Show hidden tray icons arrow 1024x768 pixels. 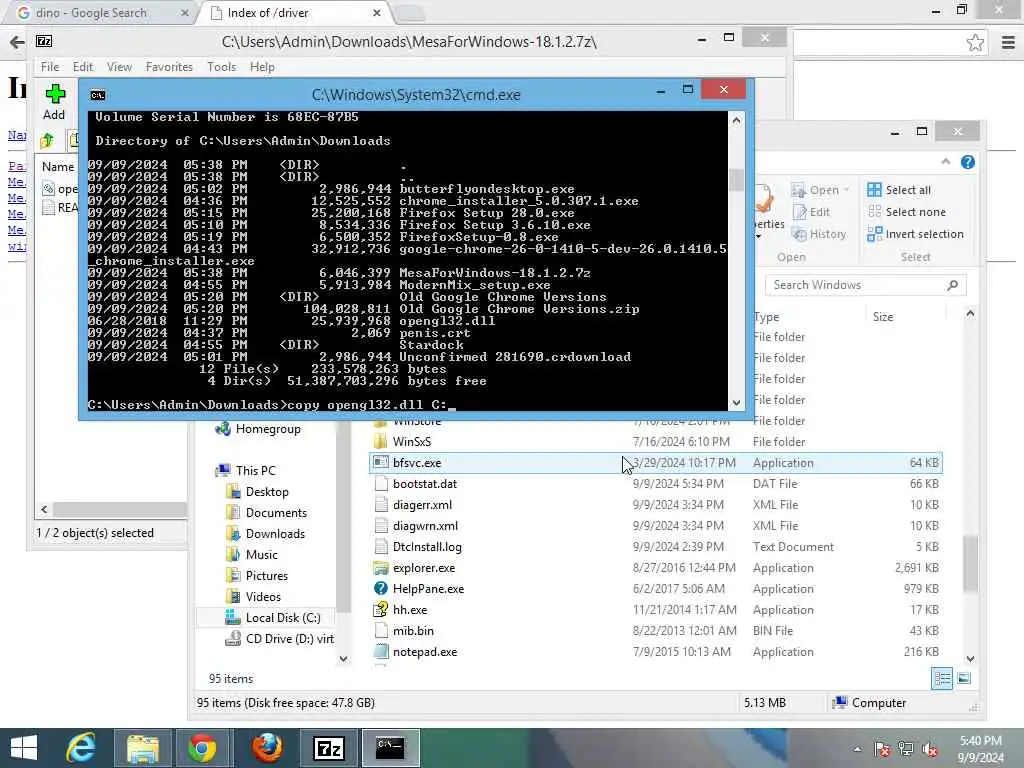857,749
